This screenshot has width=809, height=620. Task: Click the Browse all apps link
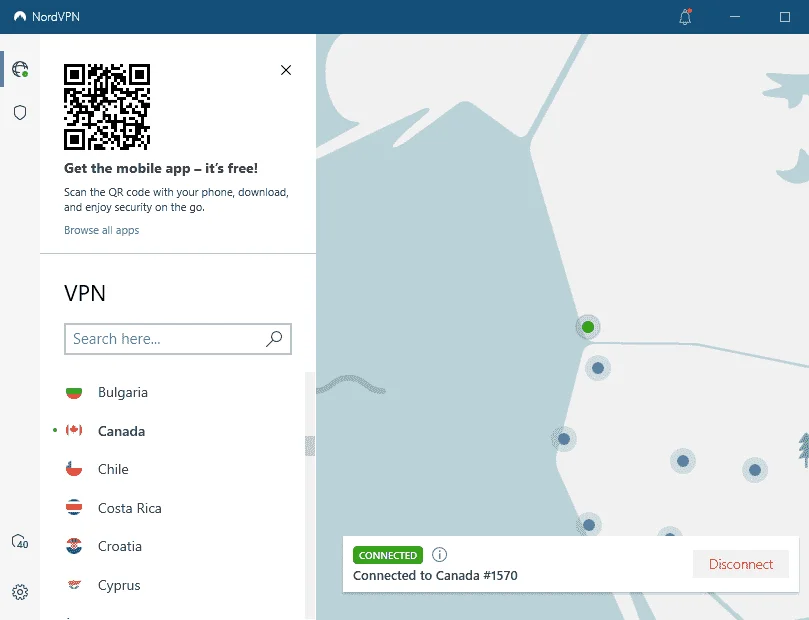[x=102, y=230]
